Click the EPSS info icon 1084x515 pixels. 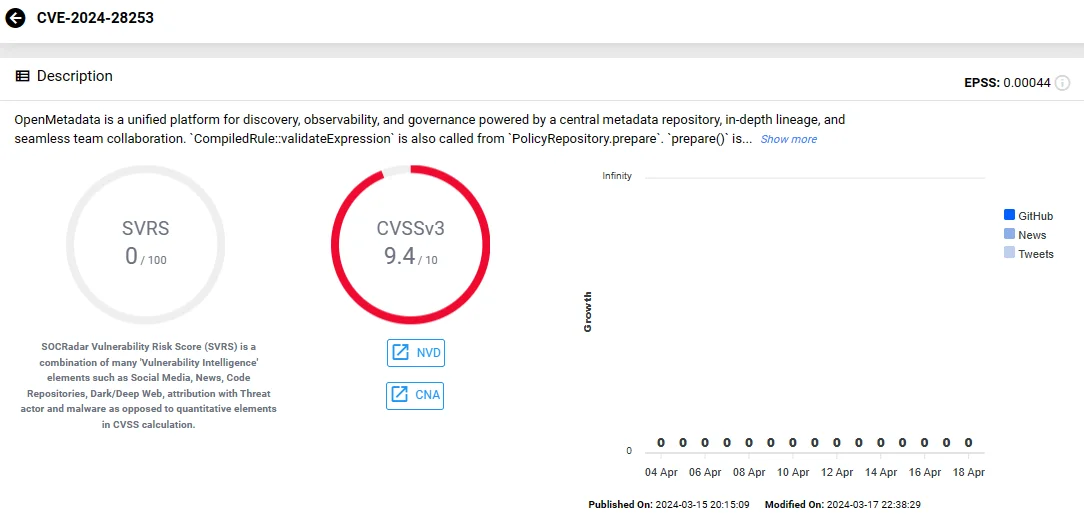1063,83
